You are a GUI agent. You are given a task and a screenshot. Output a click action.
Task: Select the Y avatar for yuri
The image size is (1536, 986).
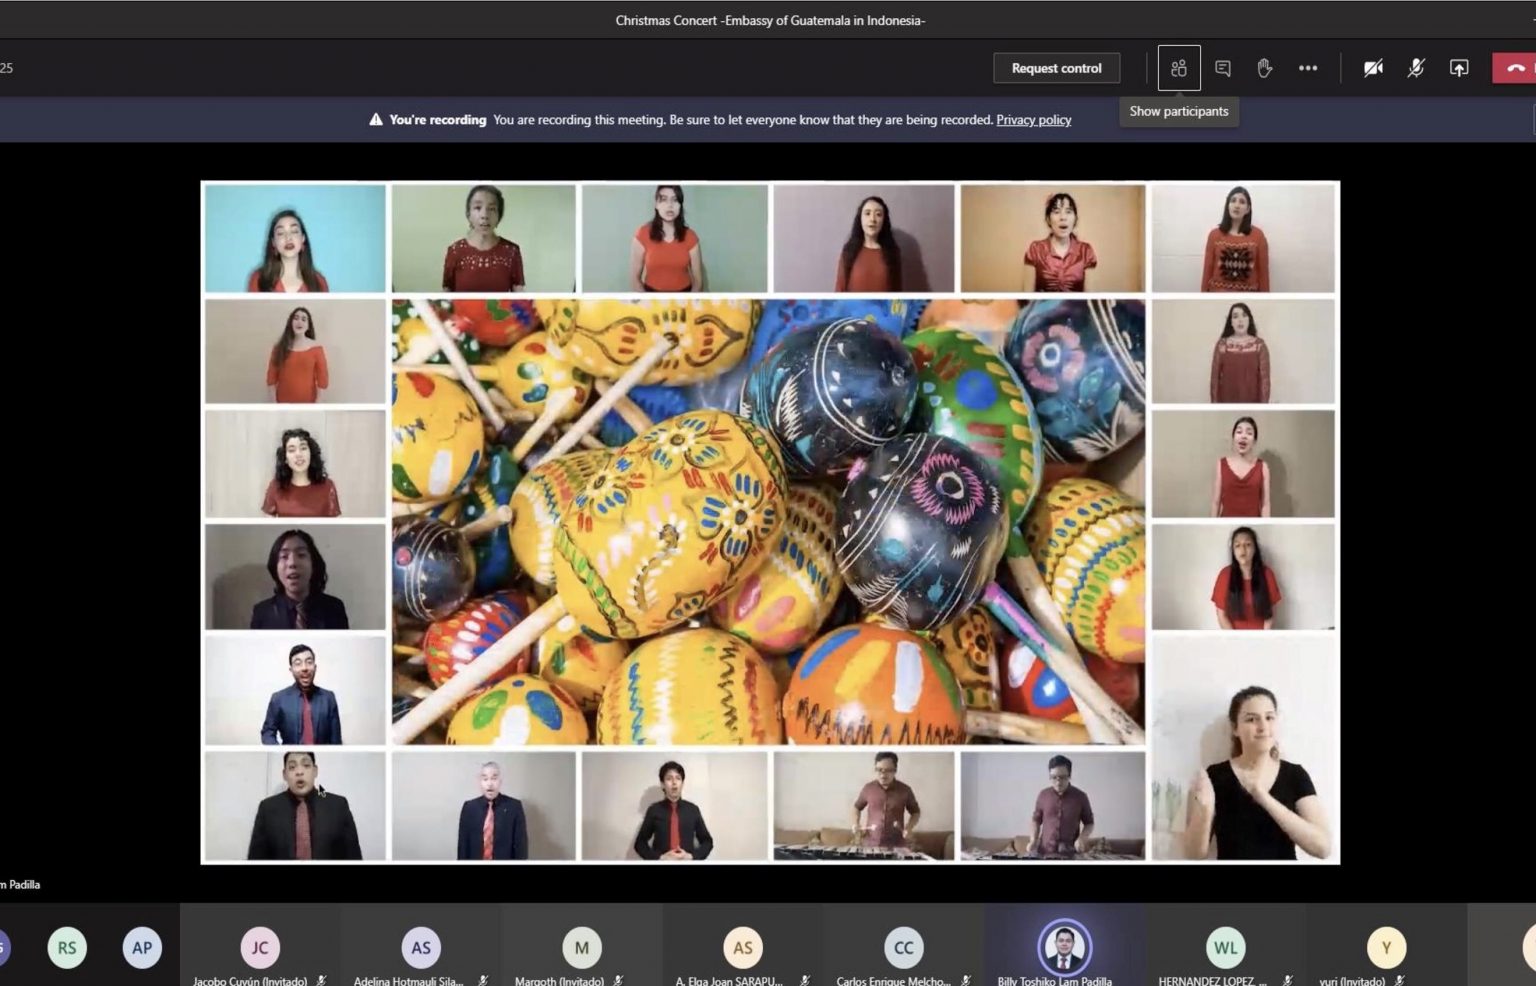[1386, 947]
